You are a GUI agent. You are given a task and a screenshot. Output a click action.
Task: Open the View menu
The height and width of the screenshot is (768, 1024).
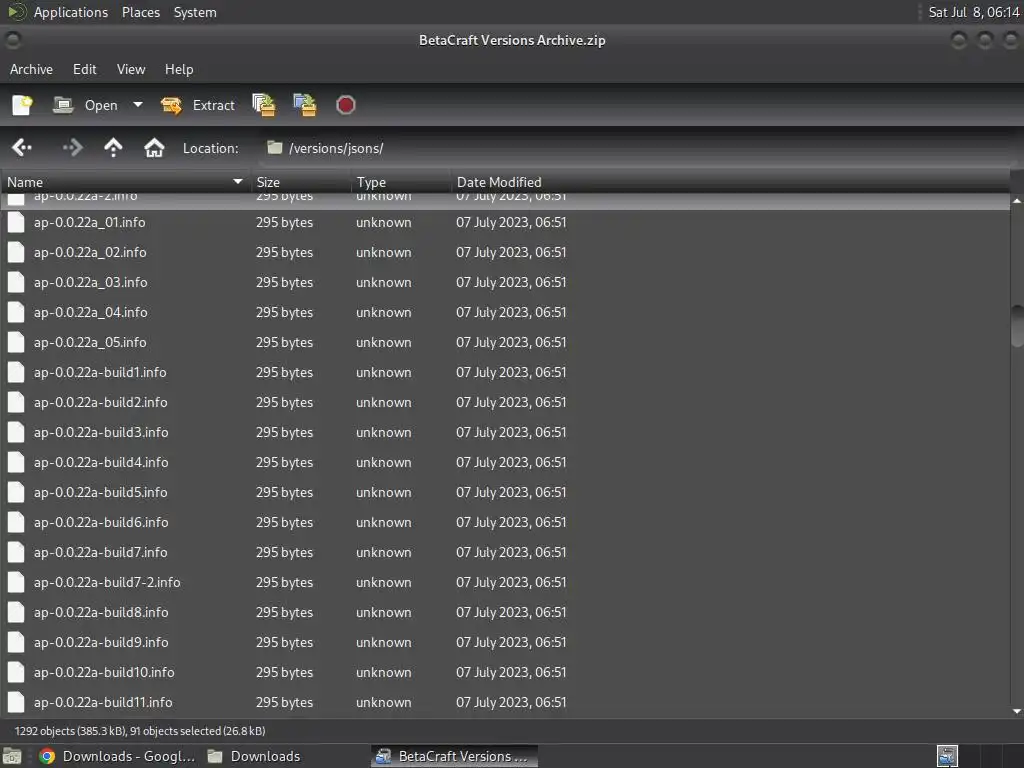(131, 69)
